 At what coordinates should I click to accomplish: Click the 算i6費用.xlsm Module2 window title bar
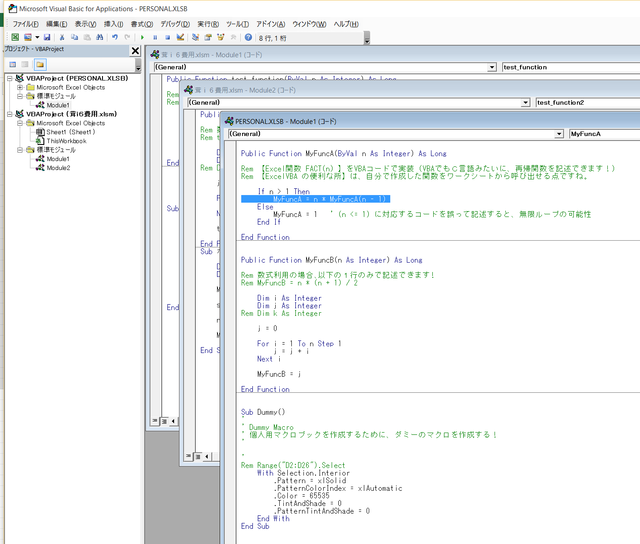pyautogui.click(x=411, y=90)
